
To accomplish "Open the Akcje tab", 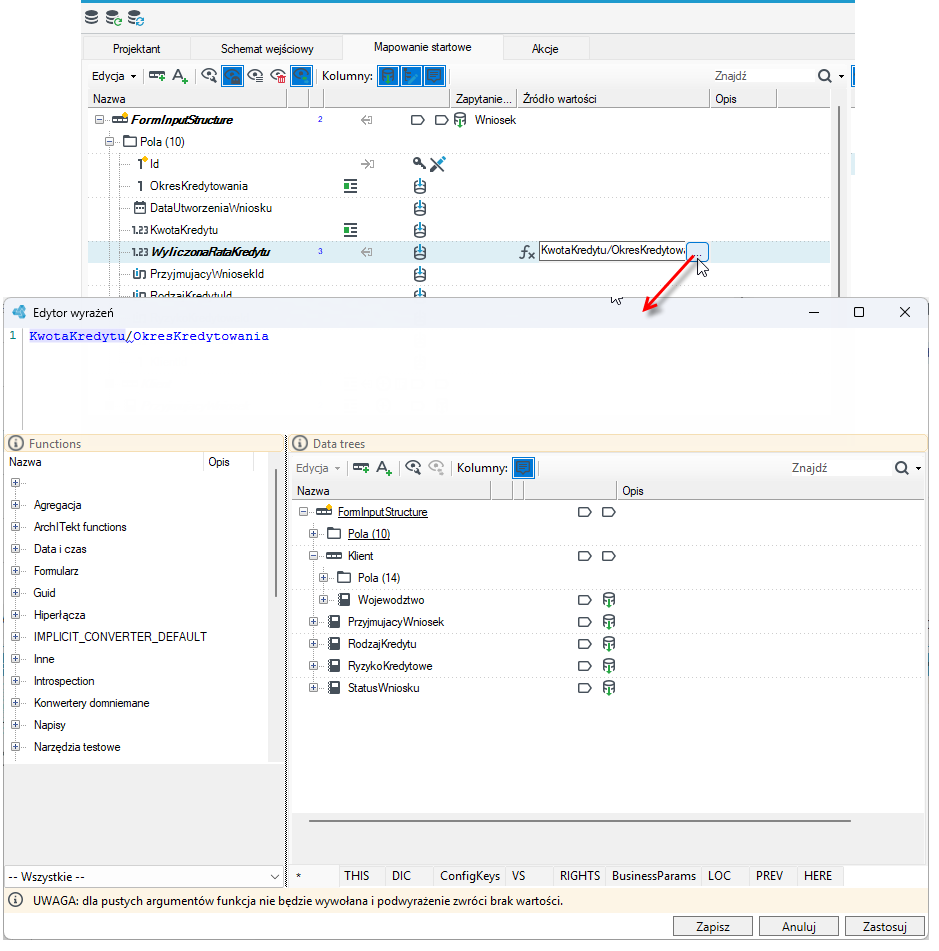I will click(545, 49).
